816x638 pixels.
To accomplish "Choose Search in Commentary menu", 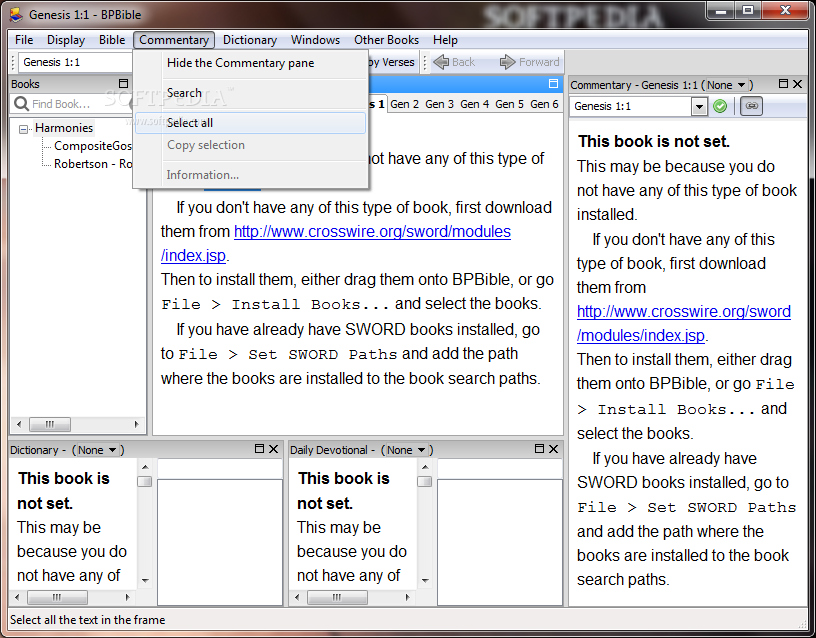I will coord(250,93).
